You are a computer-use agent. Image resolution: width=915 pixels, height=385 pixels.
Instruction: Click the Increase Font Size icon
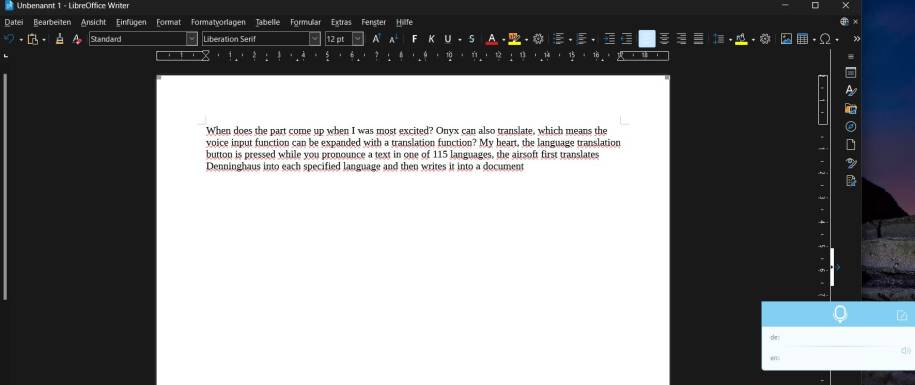(x=376, y=38)
